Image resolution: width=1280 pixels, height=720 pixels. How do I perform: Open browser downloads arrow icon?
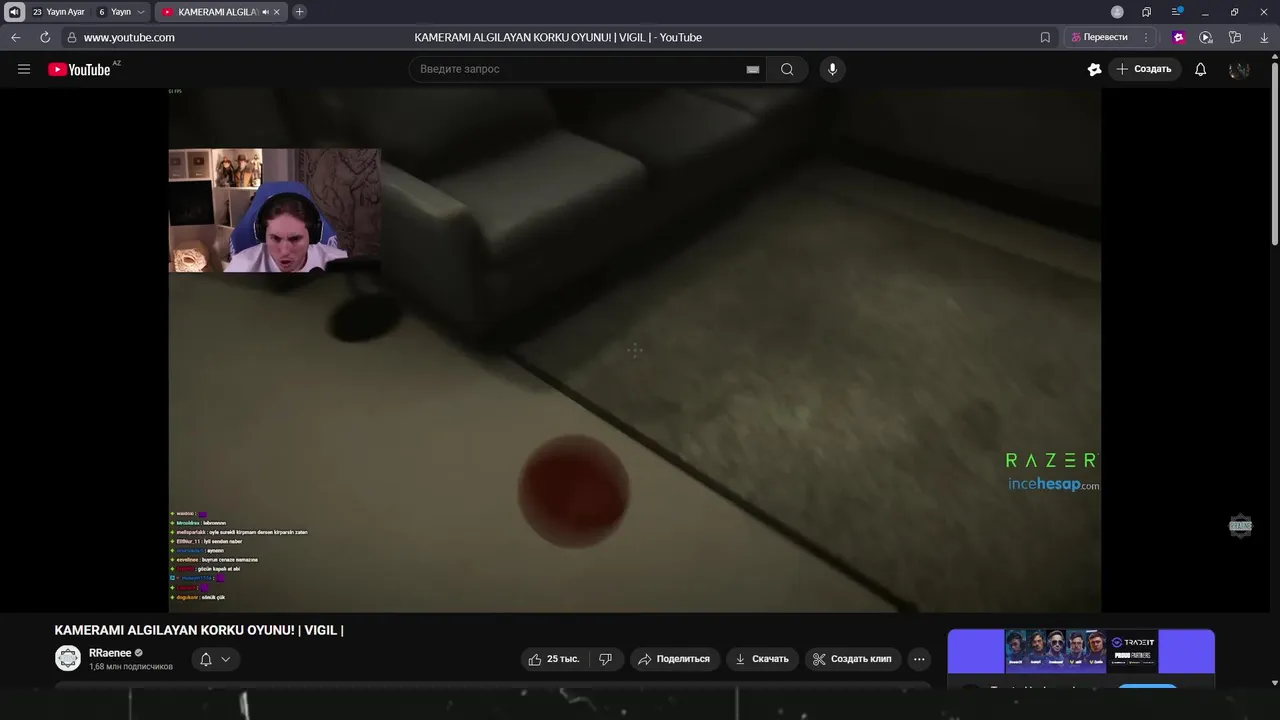pos(1264,37)
